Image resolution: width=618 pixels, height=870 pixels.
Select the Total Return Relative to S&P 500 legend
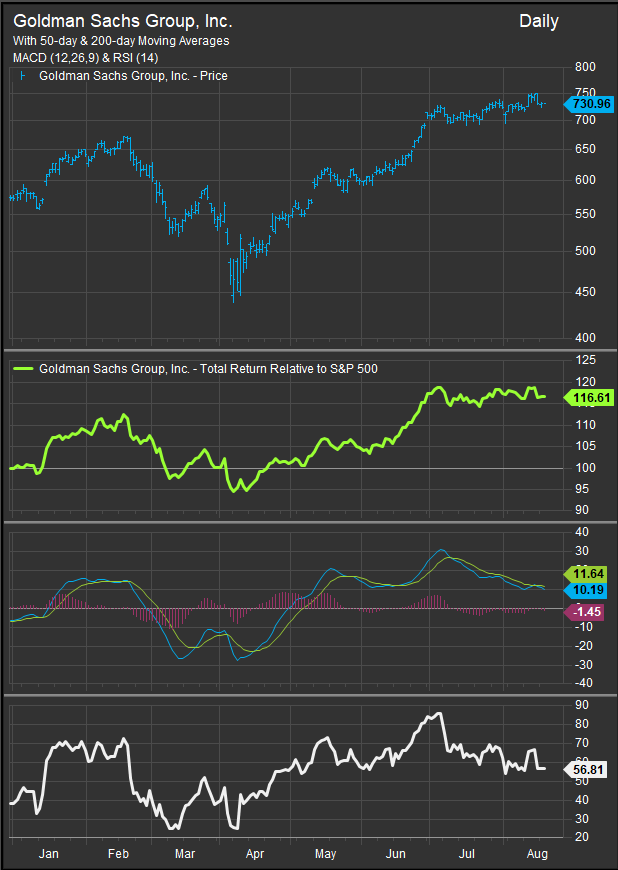pos(208,369)
